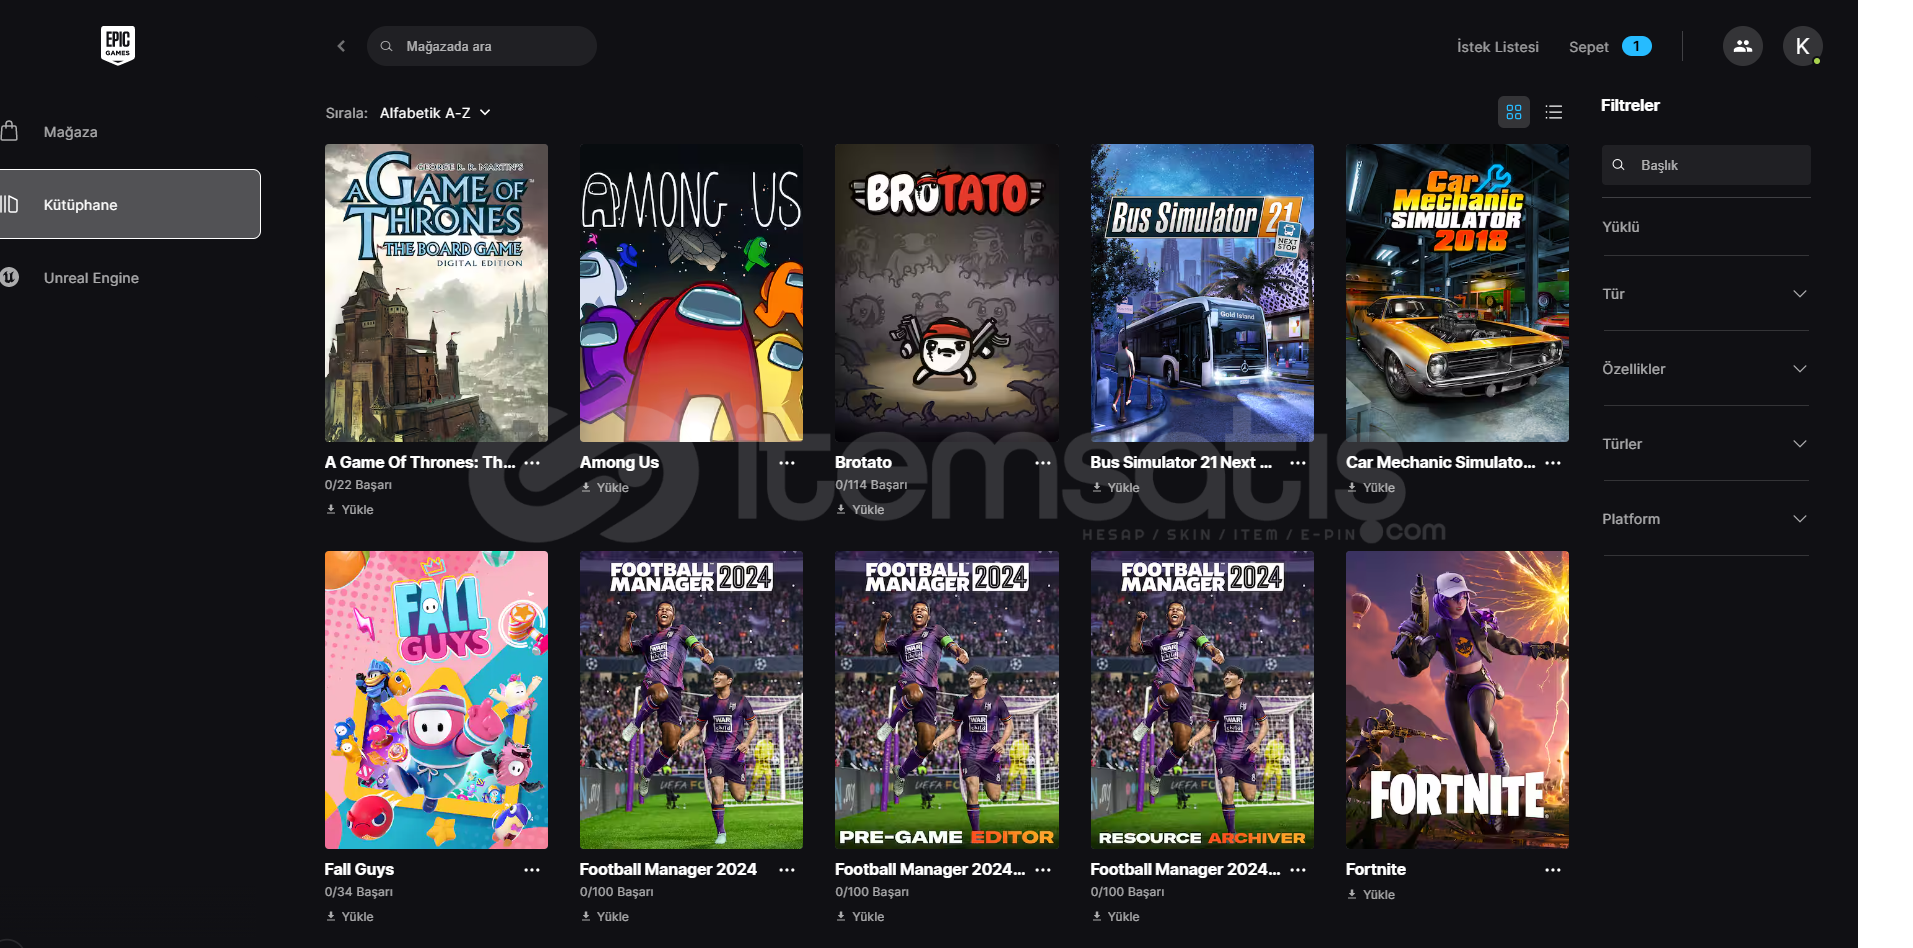Click Yükle under Car Mechanic Simulator

1371,488
